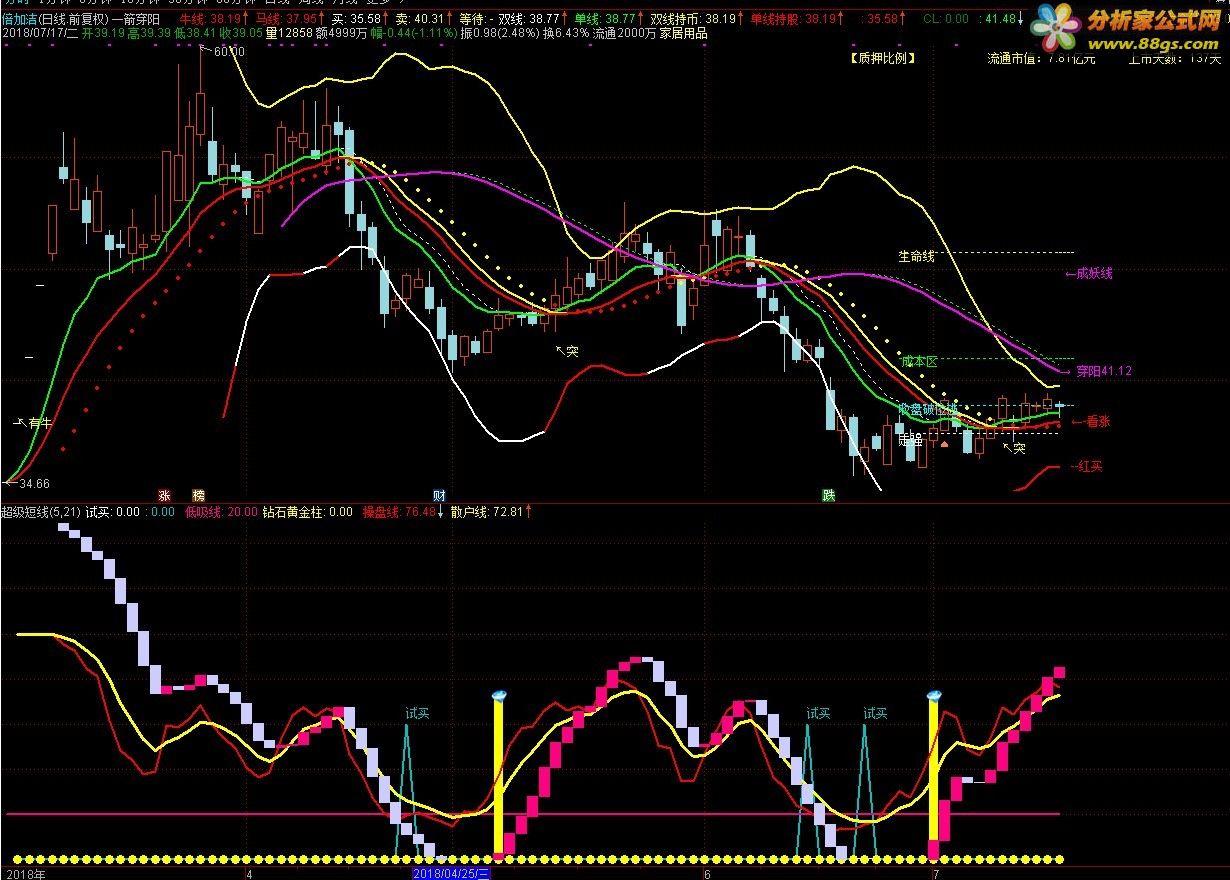This screenshot has width=1230, height=880.
Task: Click the 散户线: 72.81 indicator value
Action: click(x=486, y=512)
